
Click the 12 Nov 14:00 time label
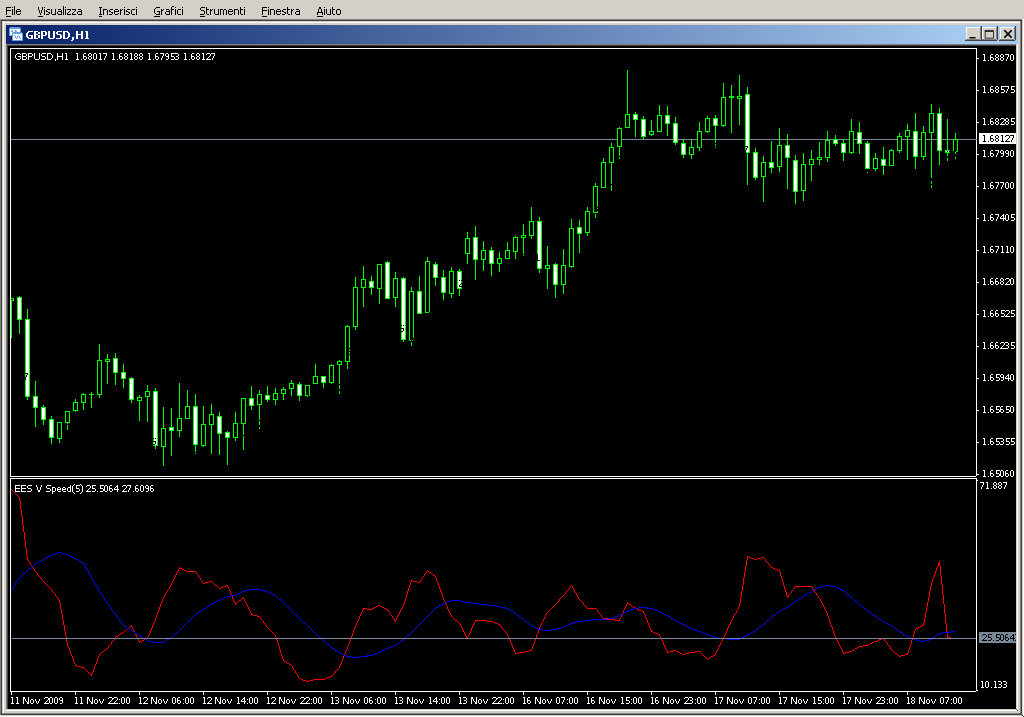tap(230, 701)
